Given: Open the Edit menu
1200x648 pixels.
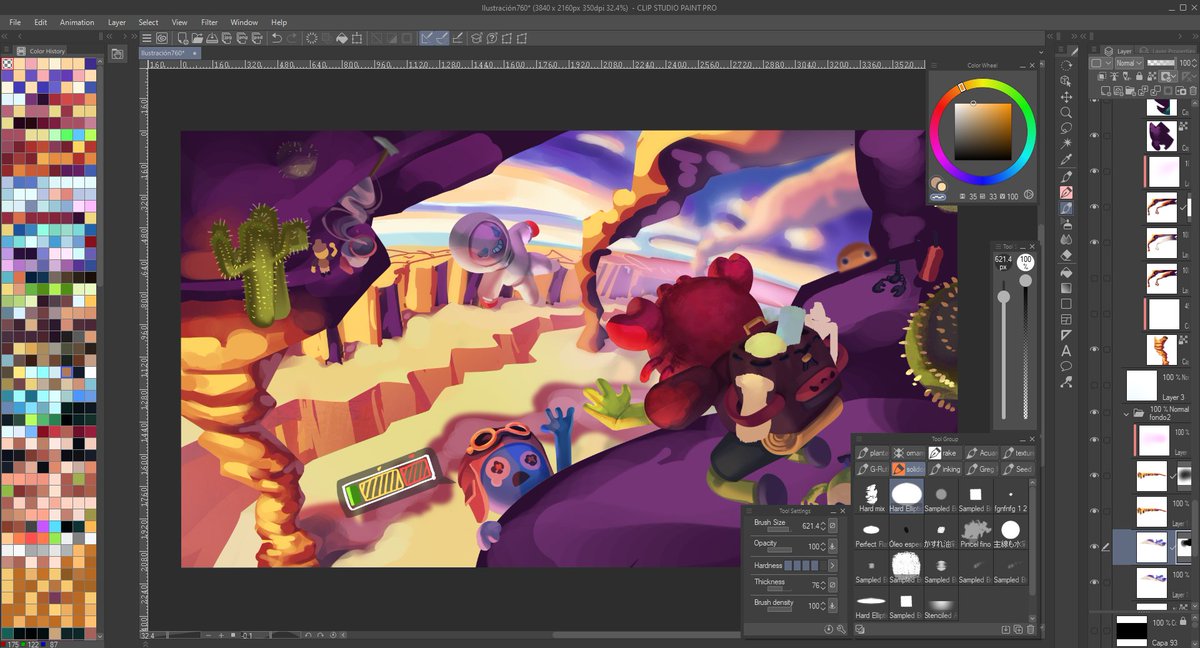Looking at the screenshot, I should point(41,22).
